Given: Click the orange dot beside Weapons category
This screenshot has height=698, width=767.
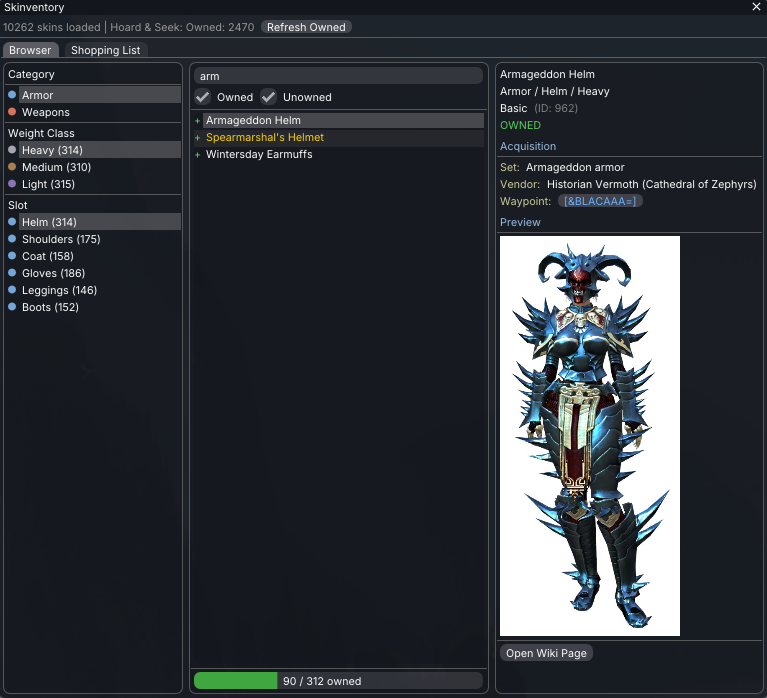Looking at the screenshot, I should point(12,112).
